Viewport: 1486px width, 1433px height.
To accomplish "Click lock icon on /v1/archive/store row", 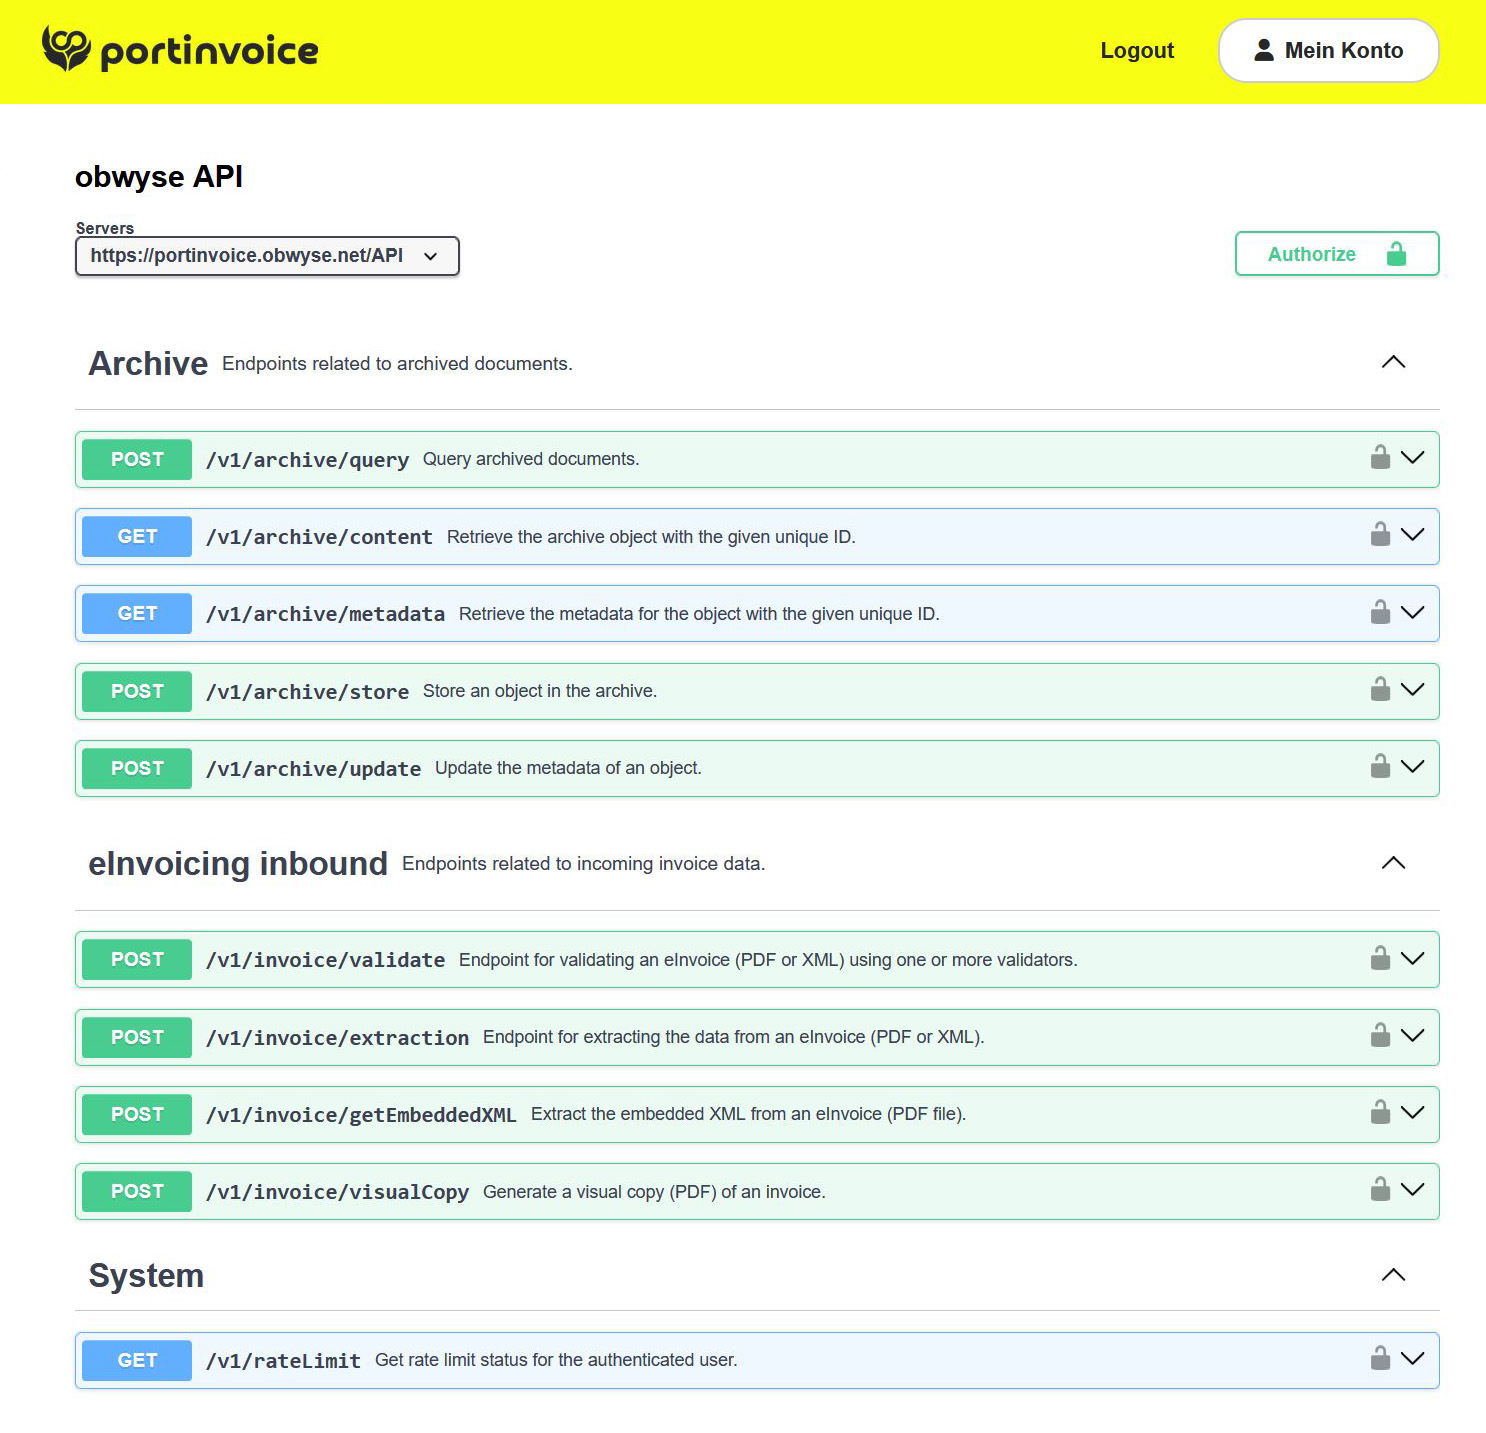I will click(x=1380, y=689).
